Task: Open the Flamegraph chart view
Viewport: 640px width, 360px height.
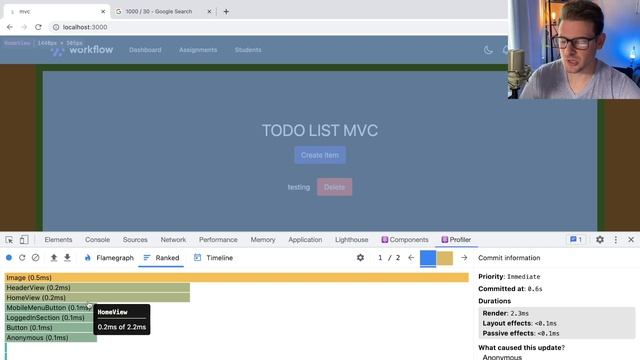Action: pyautogui.click(x=109, y=258)
